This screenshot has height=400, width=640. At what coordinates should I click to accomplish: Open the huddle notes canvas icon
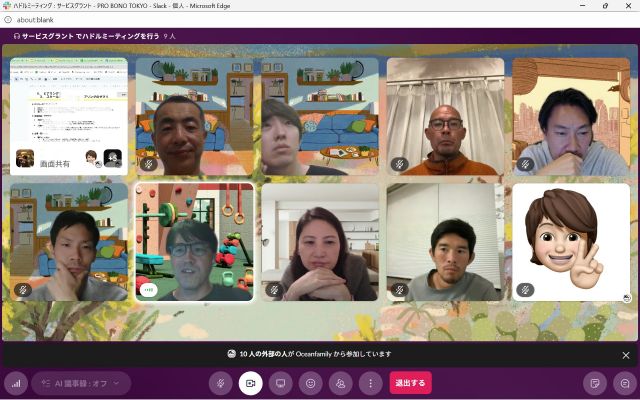click(595, 383)
